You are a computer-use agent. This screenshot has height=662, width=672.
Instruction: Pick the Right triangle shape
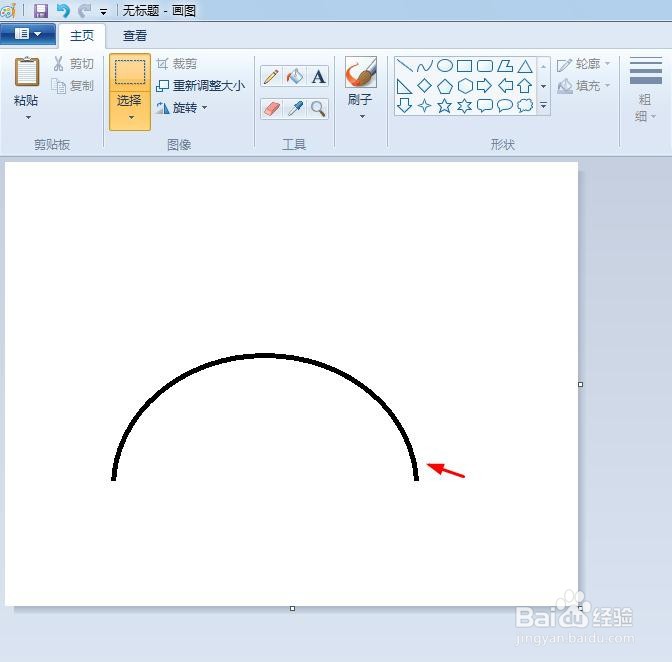point(405,86)
